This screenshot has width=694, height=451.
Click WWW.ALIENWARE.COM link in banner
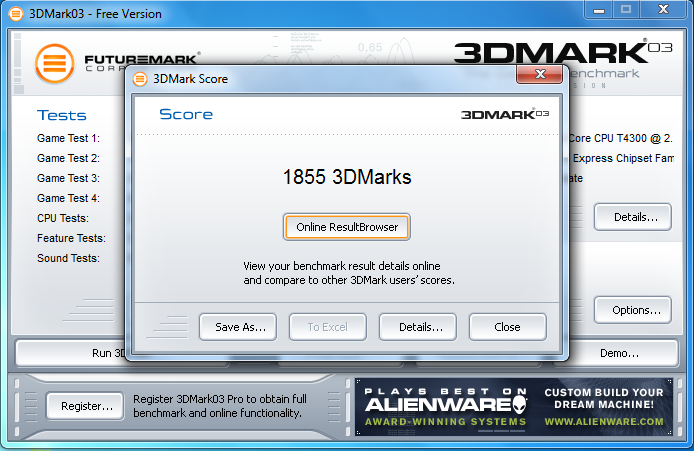[x=604, y=422]
